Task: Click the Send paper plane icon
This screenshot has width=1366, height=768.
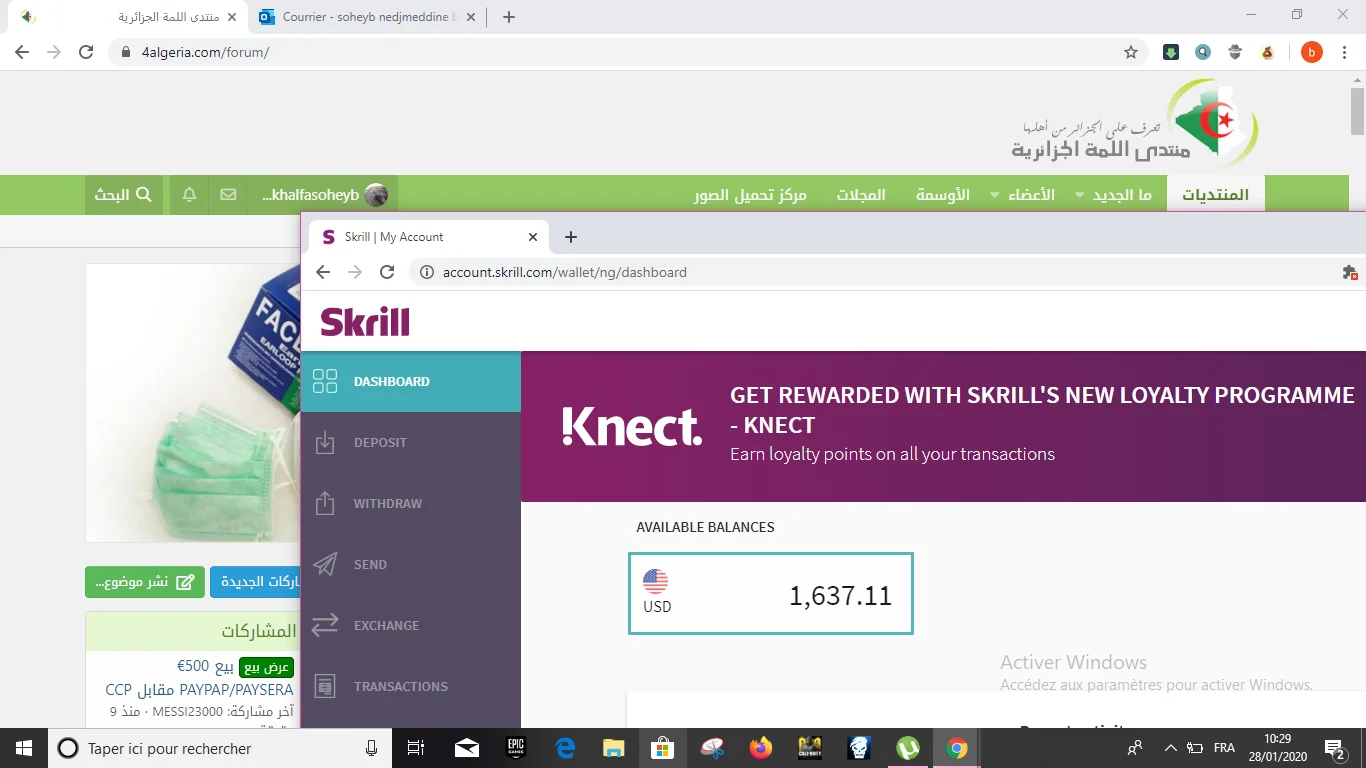Action: click(x=325, y=565)
